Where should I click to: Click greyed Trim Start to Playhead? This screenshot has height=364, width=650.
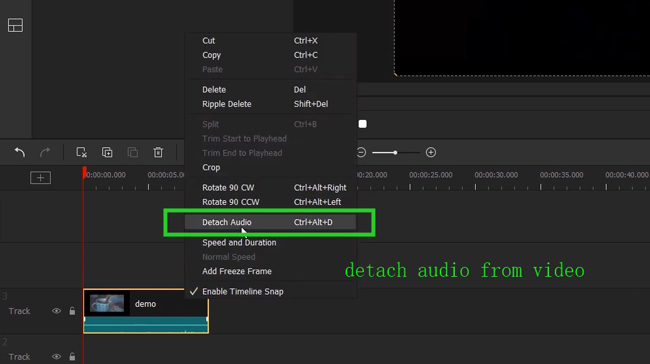(x=271, y=138)
